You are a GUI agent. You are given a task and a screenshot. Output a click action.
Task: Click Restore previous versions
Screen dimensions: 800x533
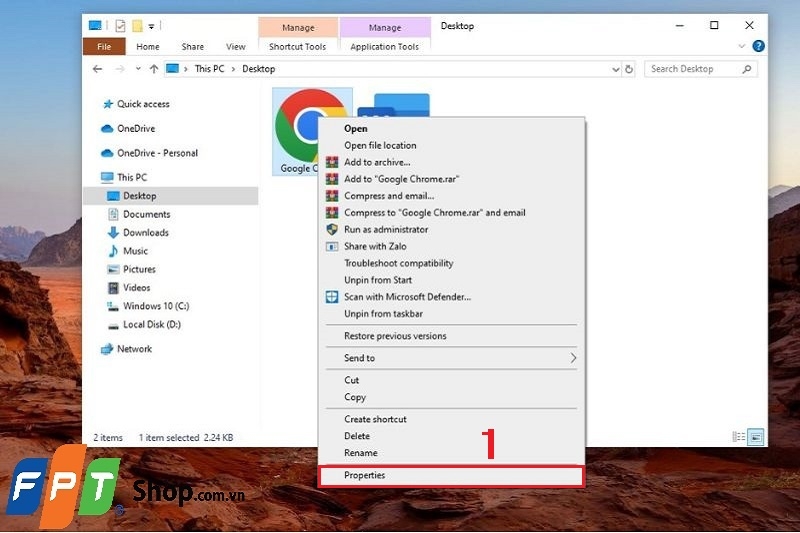451,336
